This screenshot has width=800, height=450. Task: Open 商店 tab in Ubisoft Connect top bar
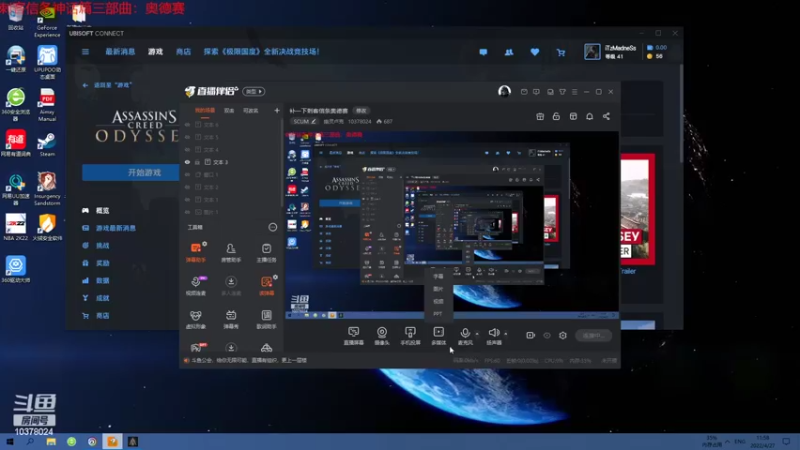[183, 52]
